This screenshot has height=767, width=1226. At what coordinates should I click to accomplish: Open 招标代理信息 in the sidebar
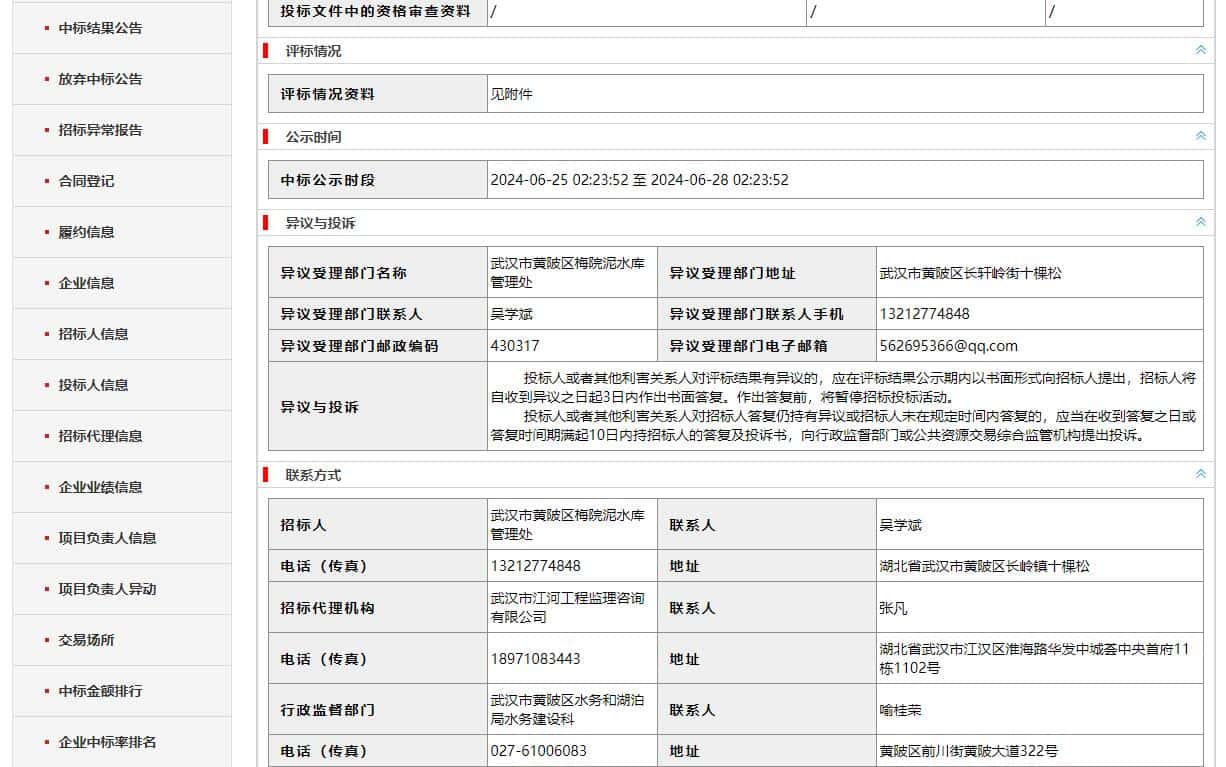coord(100,436)
